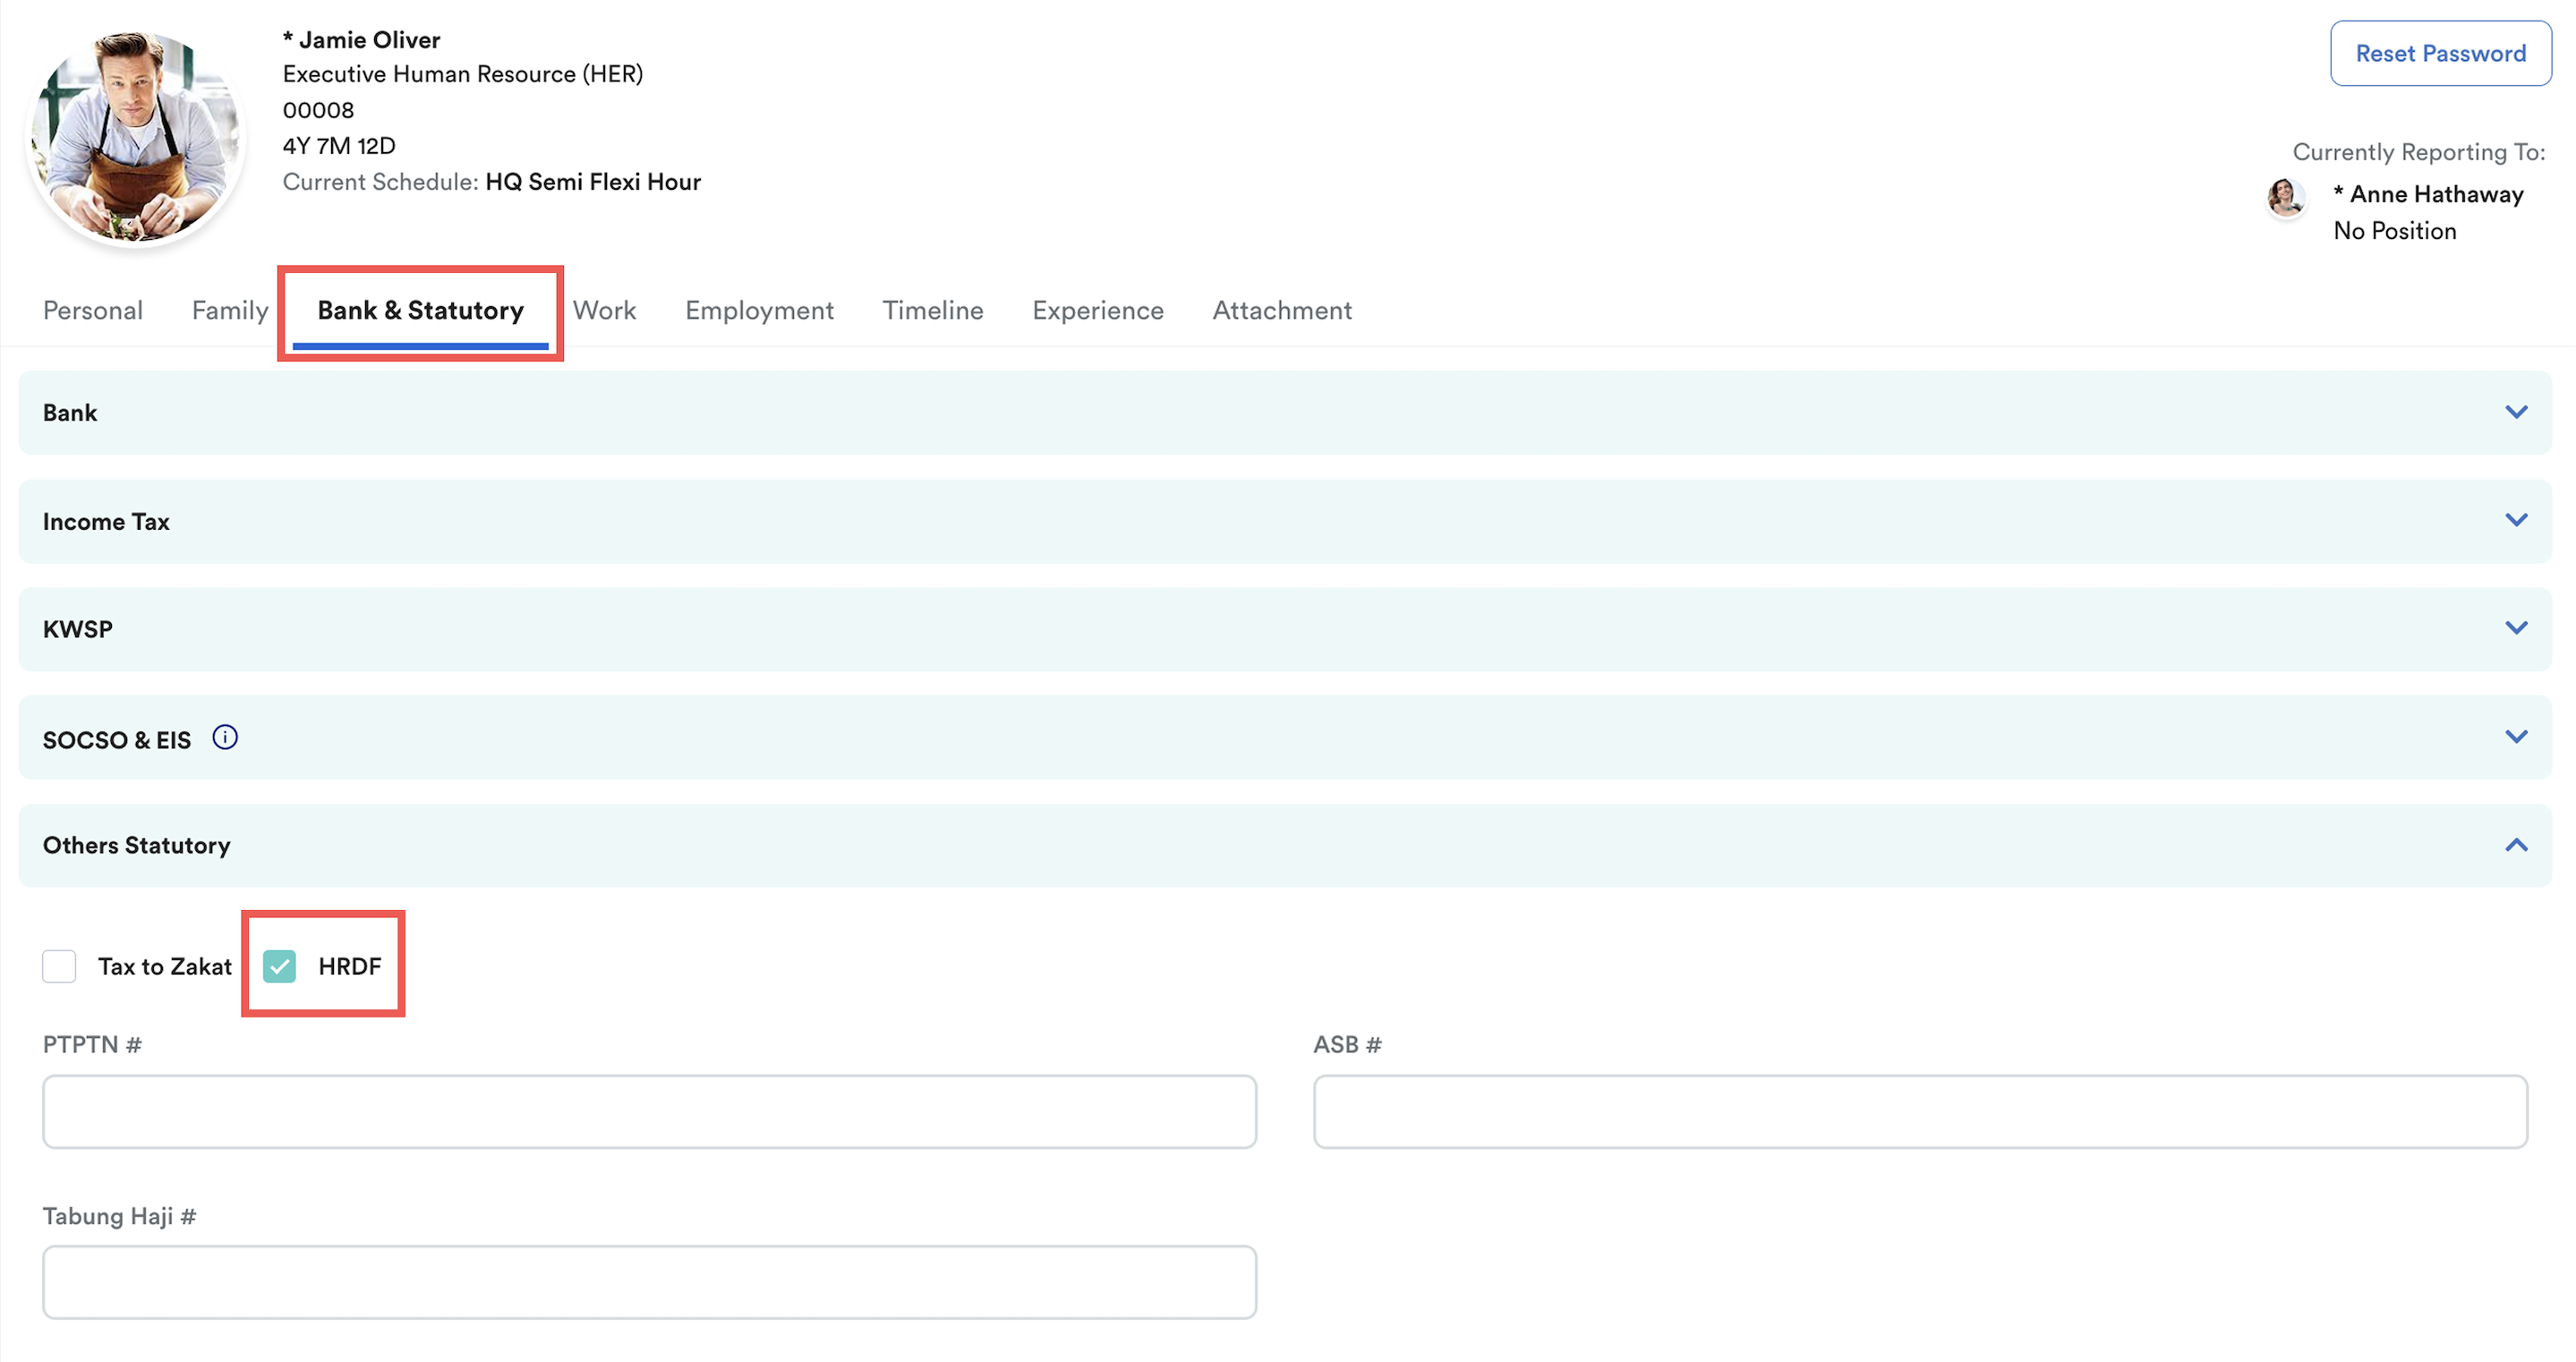This screenshot has width=2576, height=1362.
Task: Open the Employment tab
Action: click(759, 310)
